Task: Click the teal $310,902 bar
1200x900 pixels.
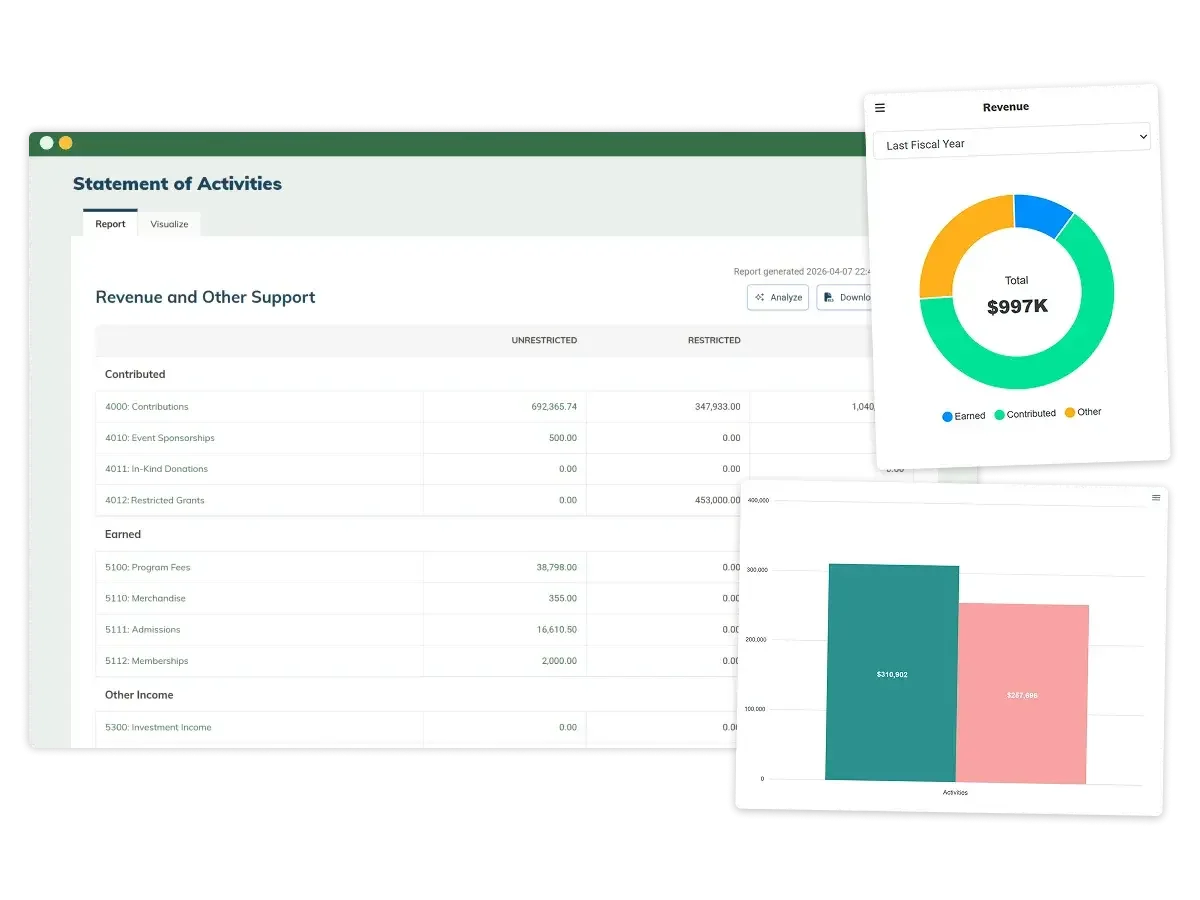Action: pos(892,672)
